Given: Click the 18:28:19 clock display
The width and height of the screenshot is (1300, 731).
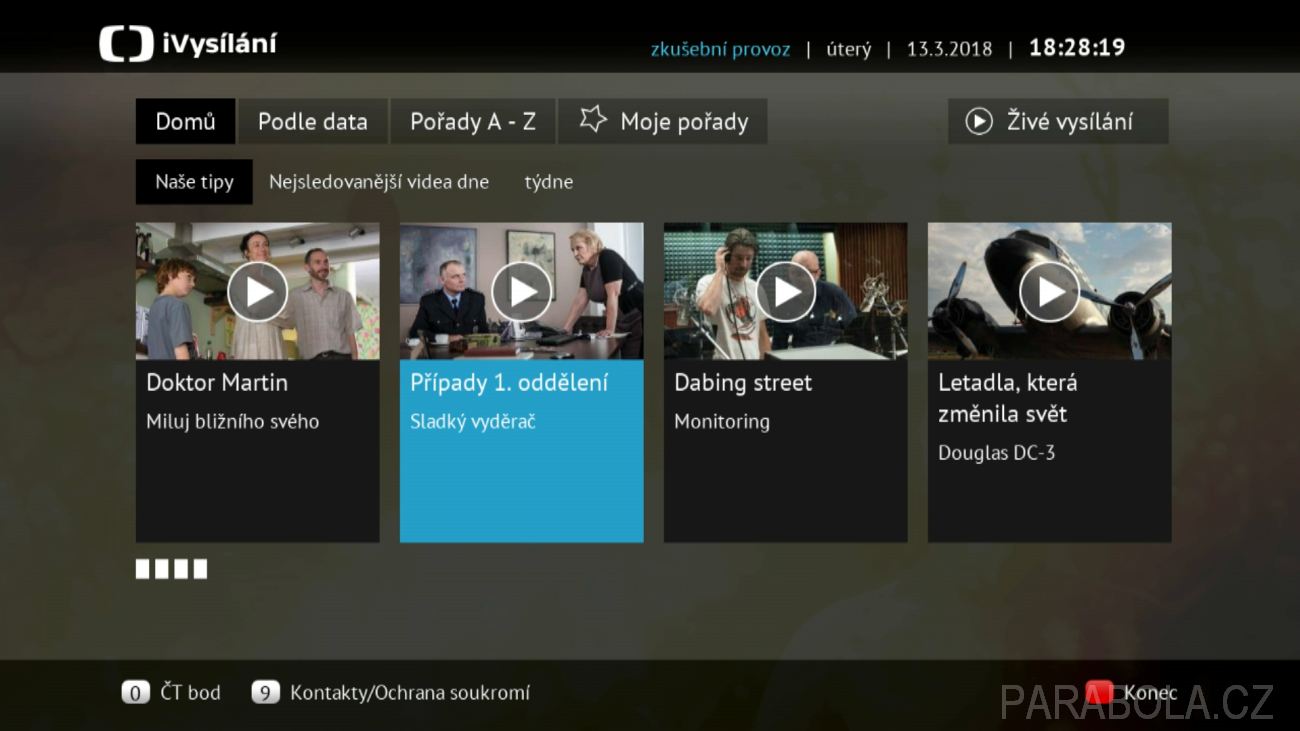Looking at the screenshot, I should (1077, 48).
